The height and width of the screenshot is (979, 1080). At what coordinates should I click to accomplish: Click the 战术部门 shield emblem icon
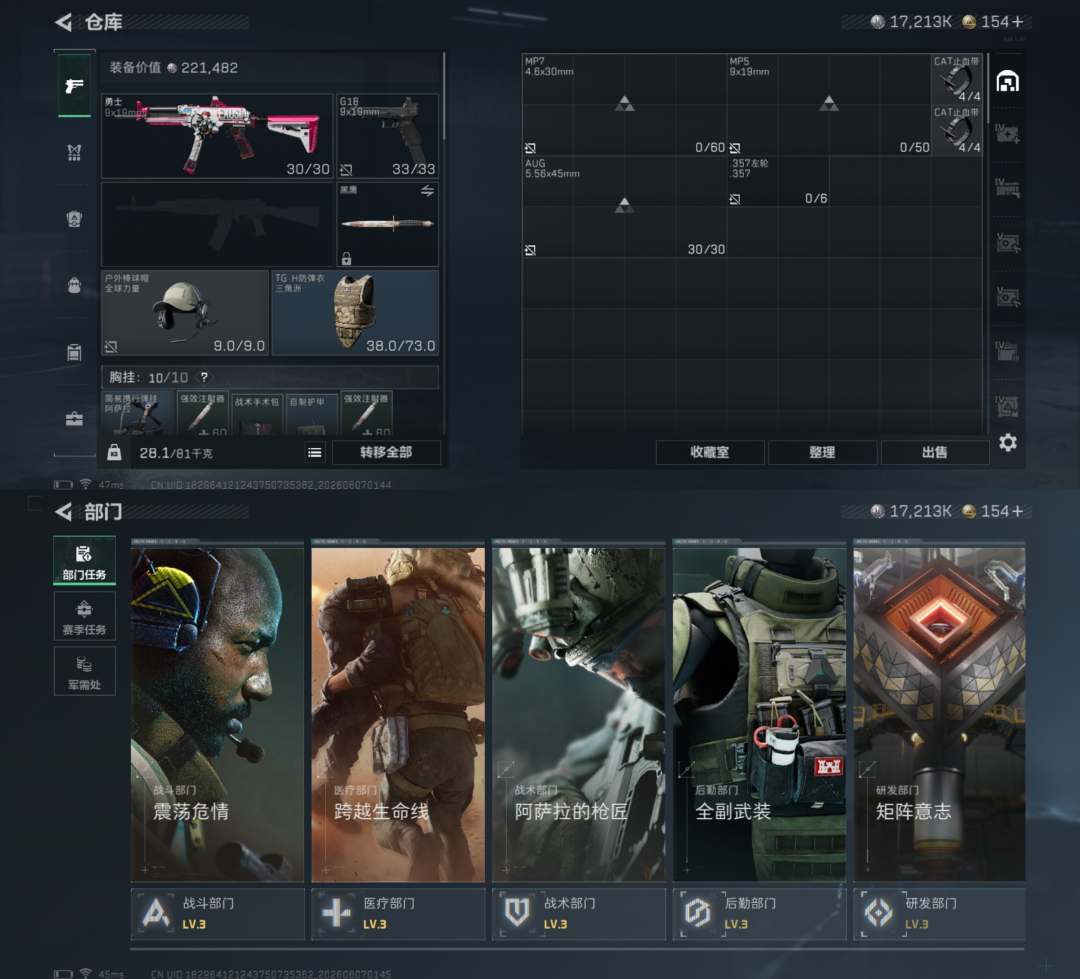click(517, 913)
